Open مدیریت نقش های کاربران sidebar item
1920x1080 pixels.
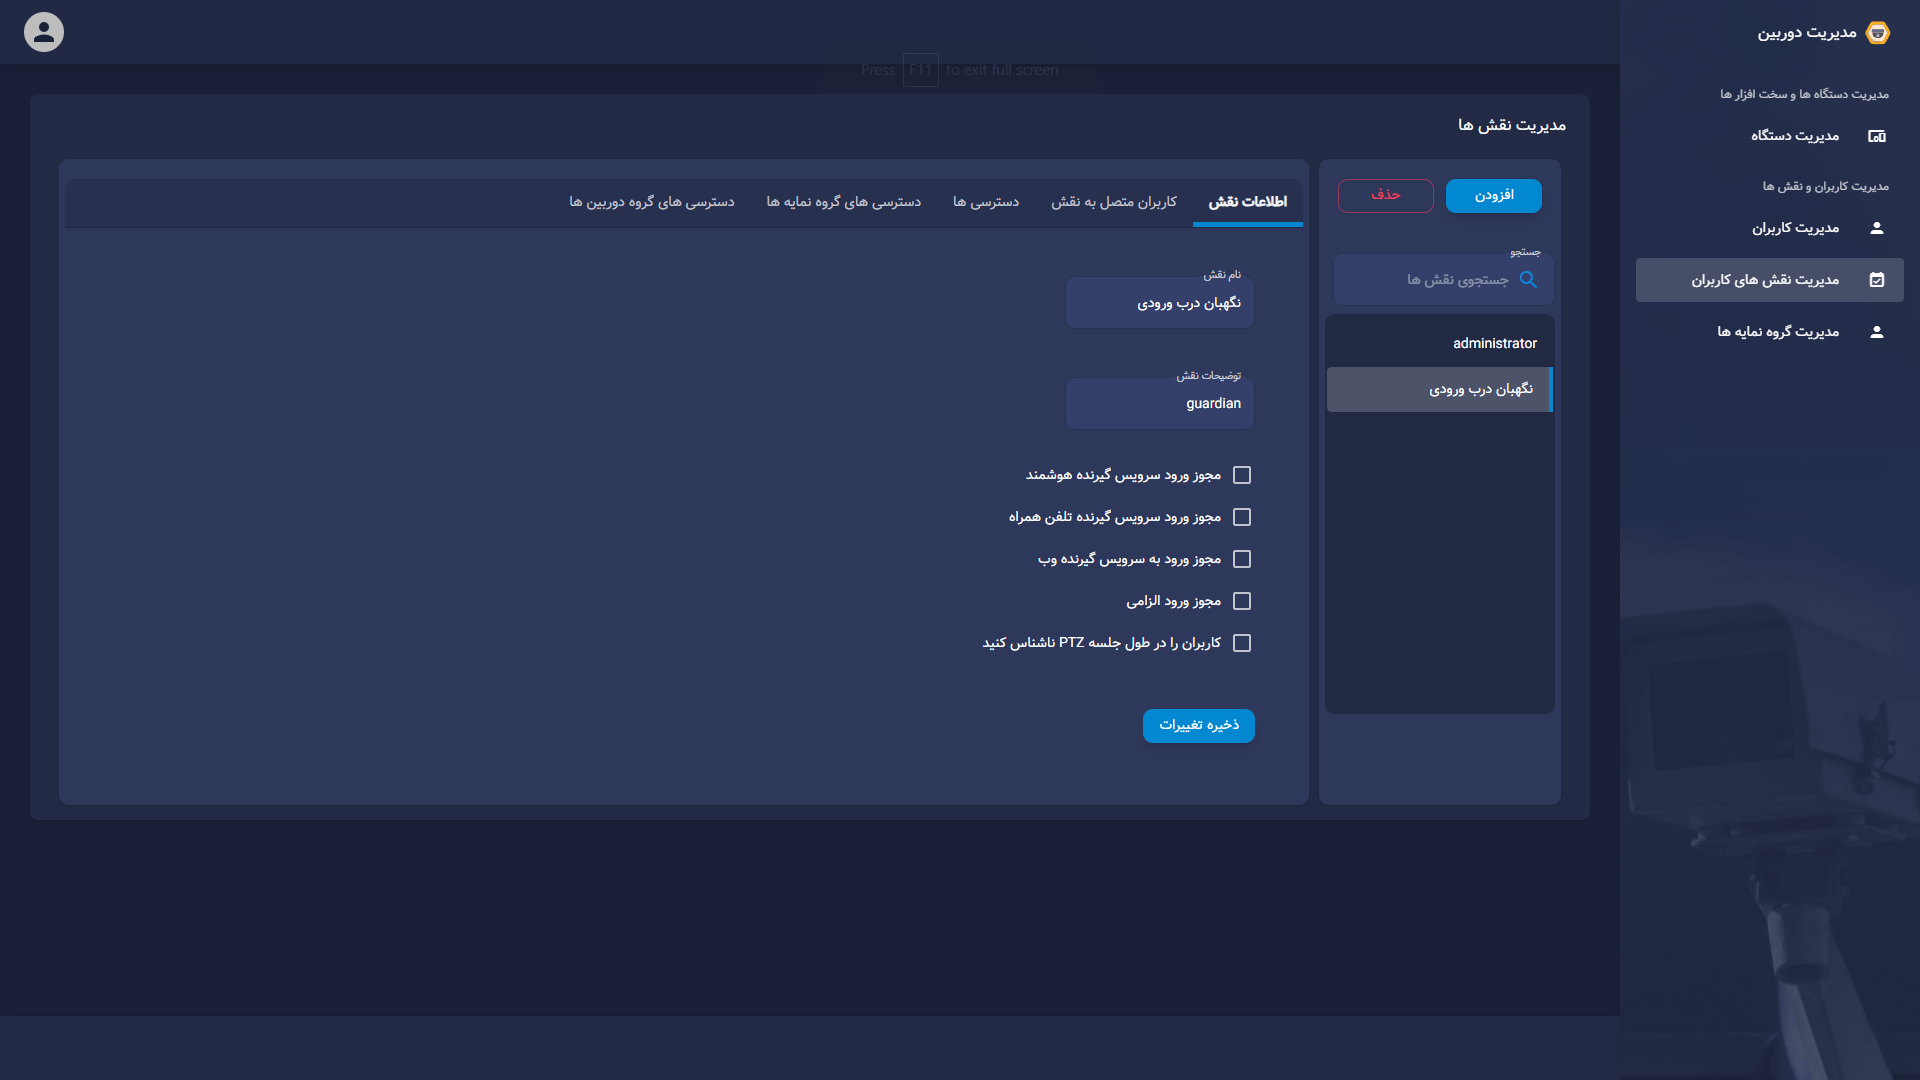[x=1770, y=280]
